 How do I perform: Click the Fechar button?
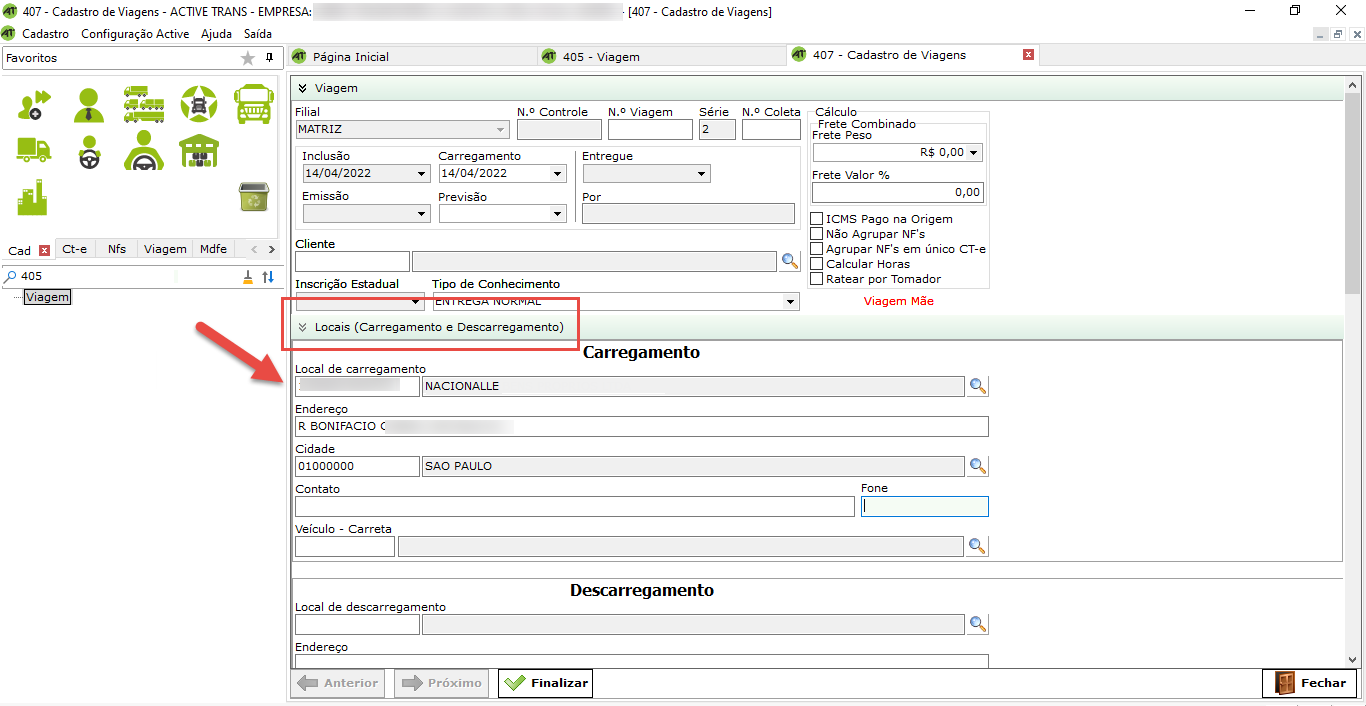coord(1310,683)
